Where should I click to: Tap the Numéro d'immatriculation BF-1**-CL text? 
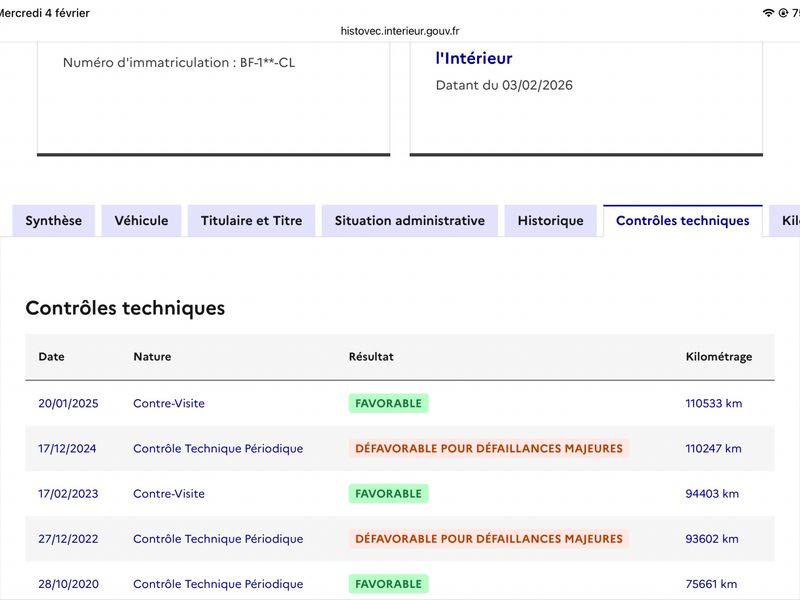(179, 63)
